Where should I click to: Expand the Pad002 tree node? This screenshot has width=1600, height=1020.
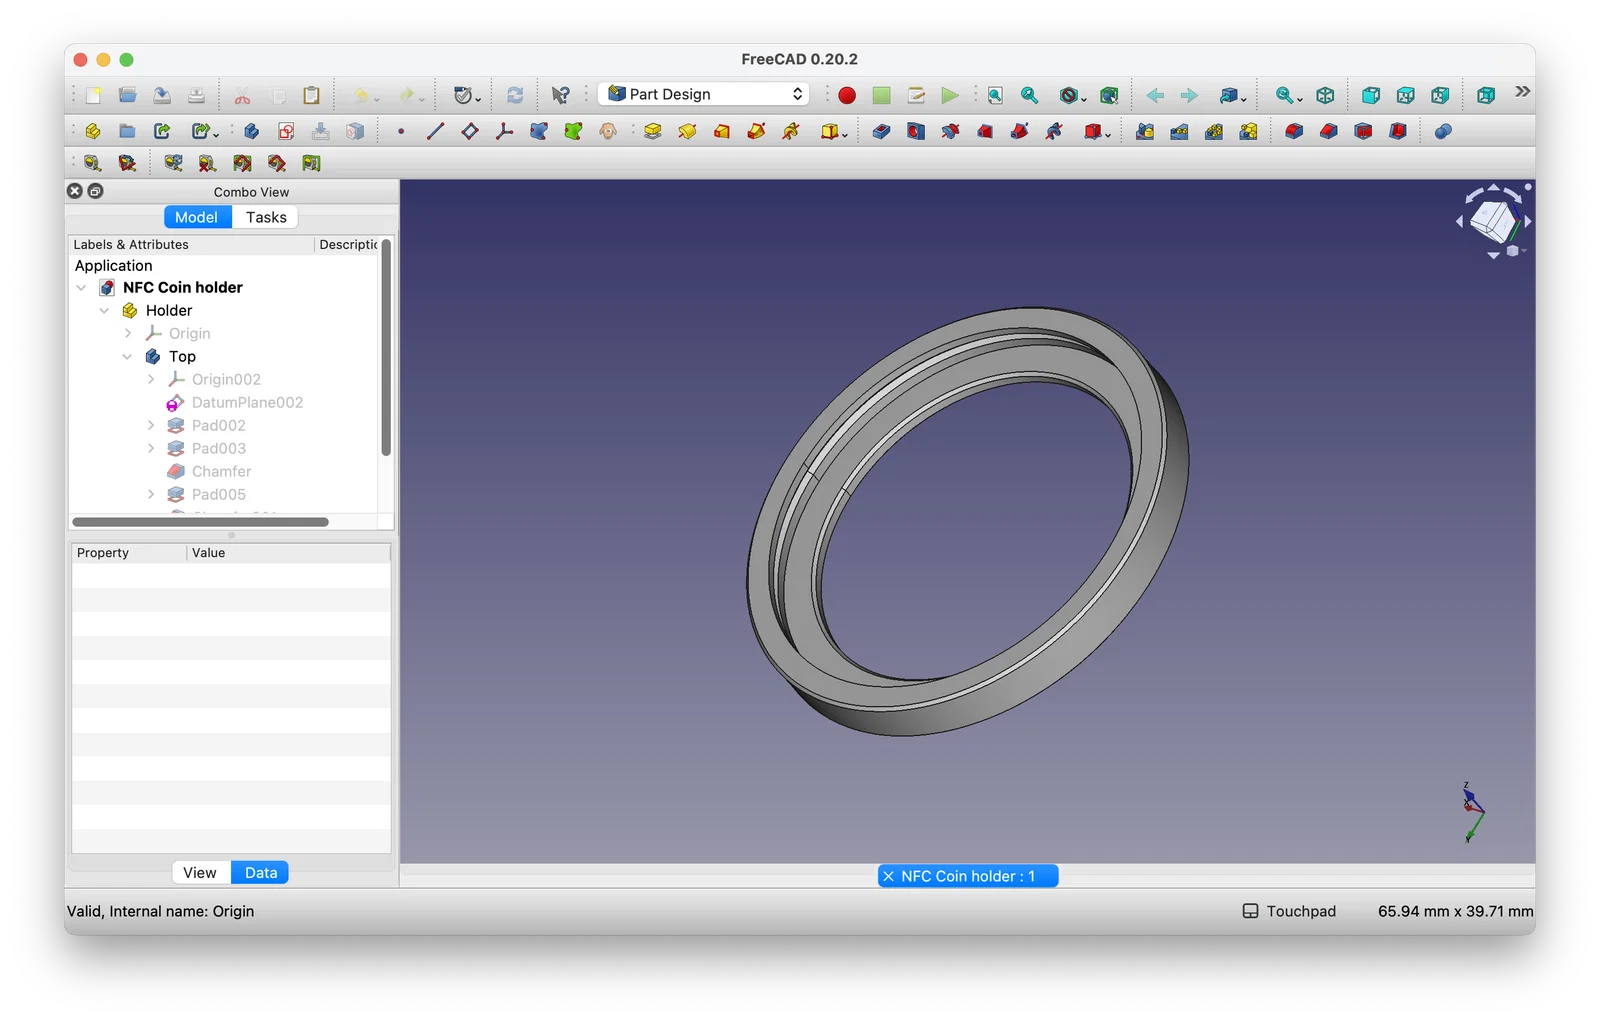pyautogui.click(x=151, y=426)
